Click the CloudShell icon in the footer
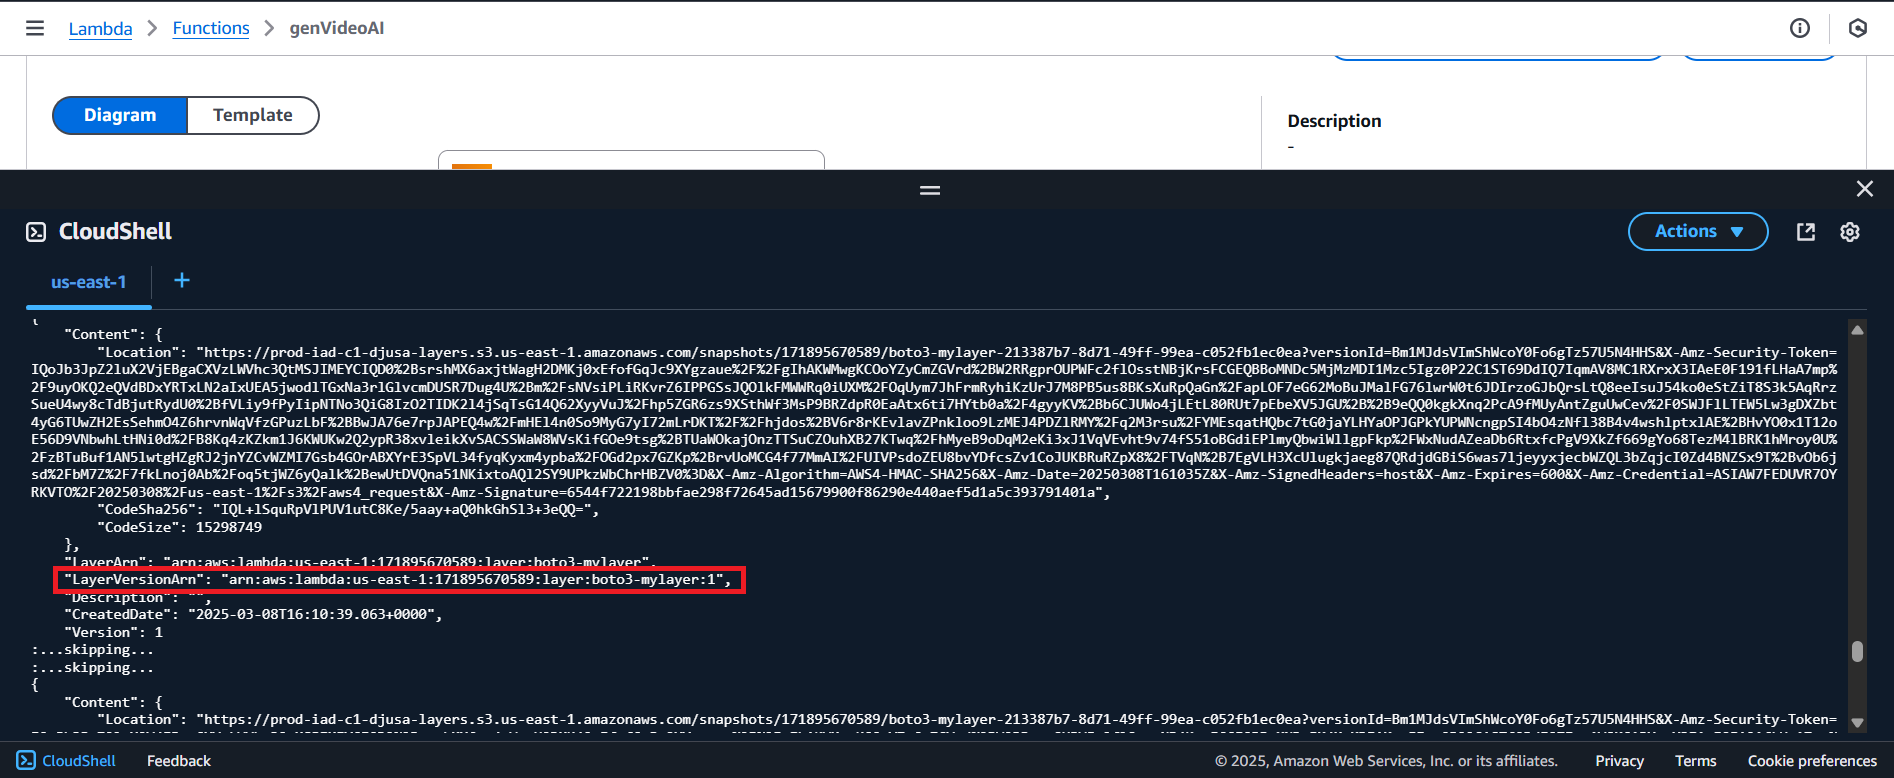This screenshot has height=778, width=1894. click(26, 761)
